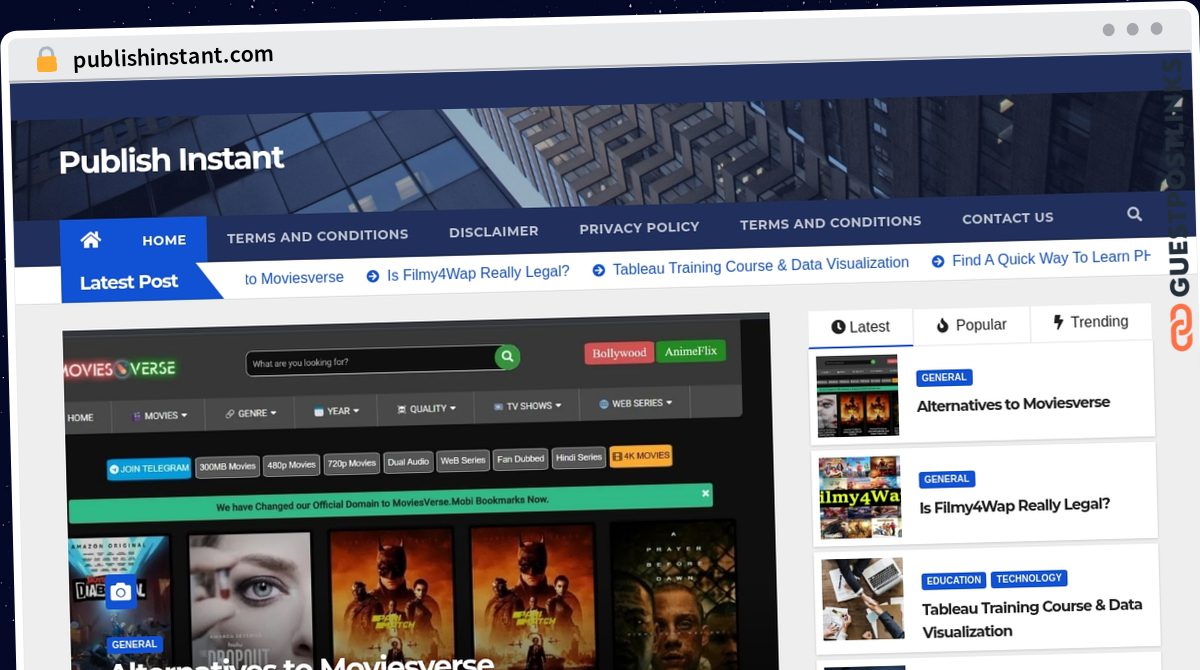Open ticker headline 'Tableau Training Course & Data Visualization'
The height and width of the screenshot is (670, 1200).
[x=760, y=265]
